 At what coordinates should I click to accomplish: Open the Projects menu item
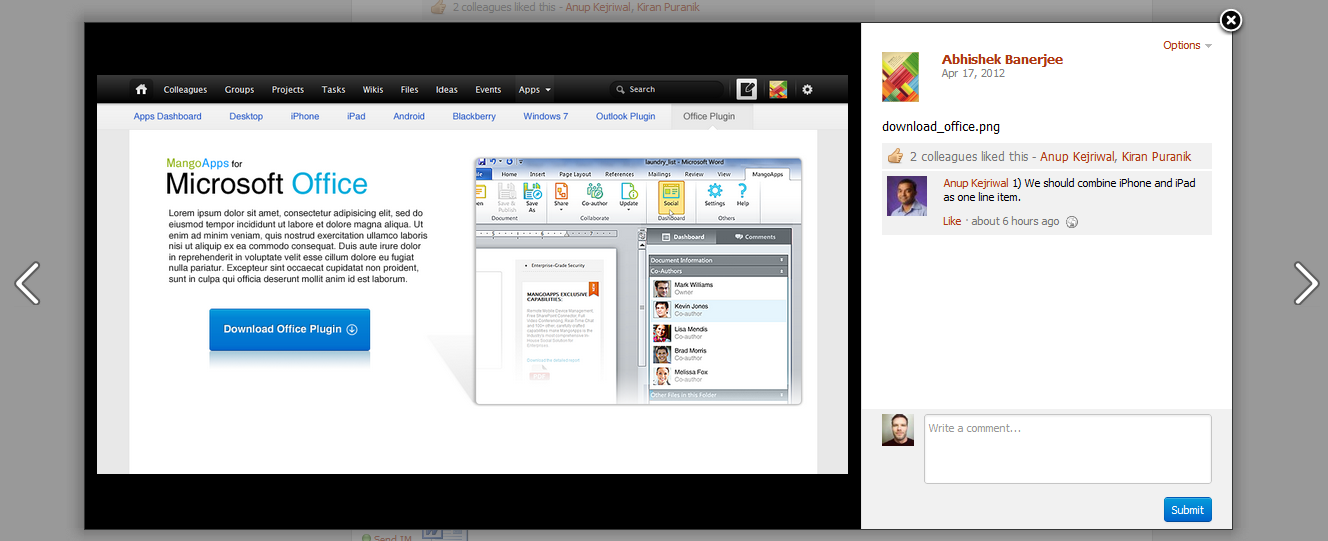[x=288, y=90]
